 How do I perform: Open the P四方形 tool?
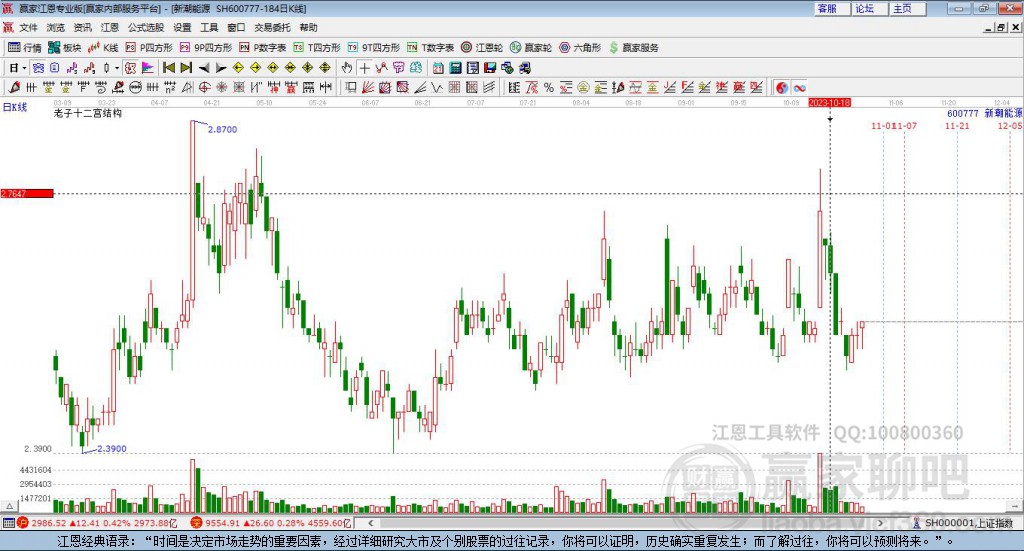(x=149, y=47)
